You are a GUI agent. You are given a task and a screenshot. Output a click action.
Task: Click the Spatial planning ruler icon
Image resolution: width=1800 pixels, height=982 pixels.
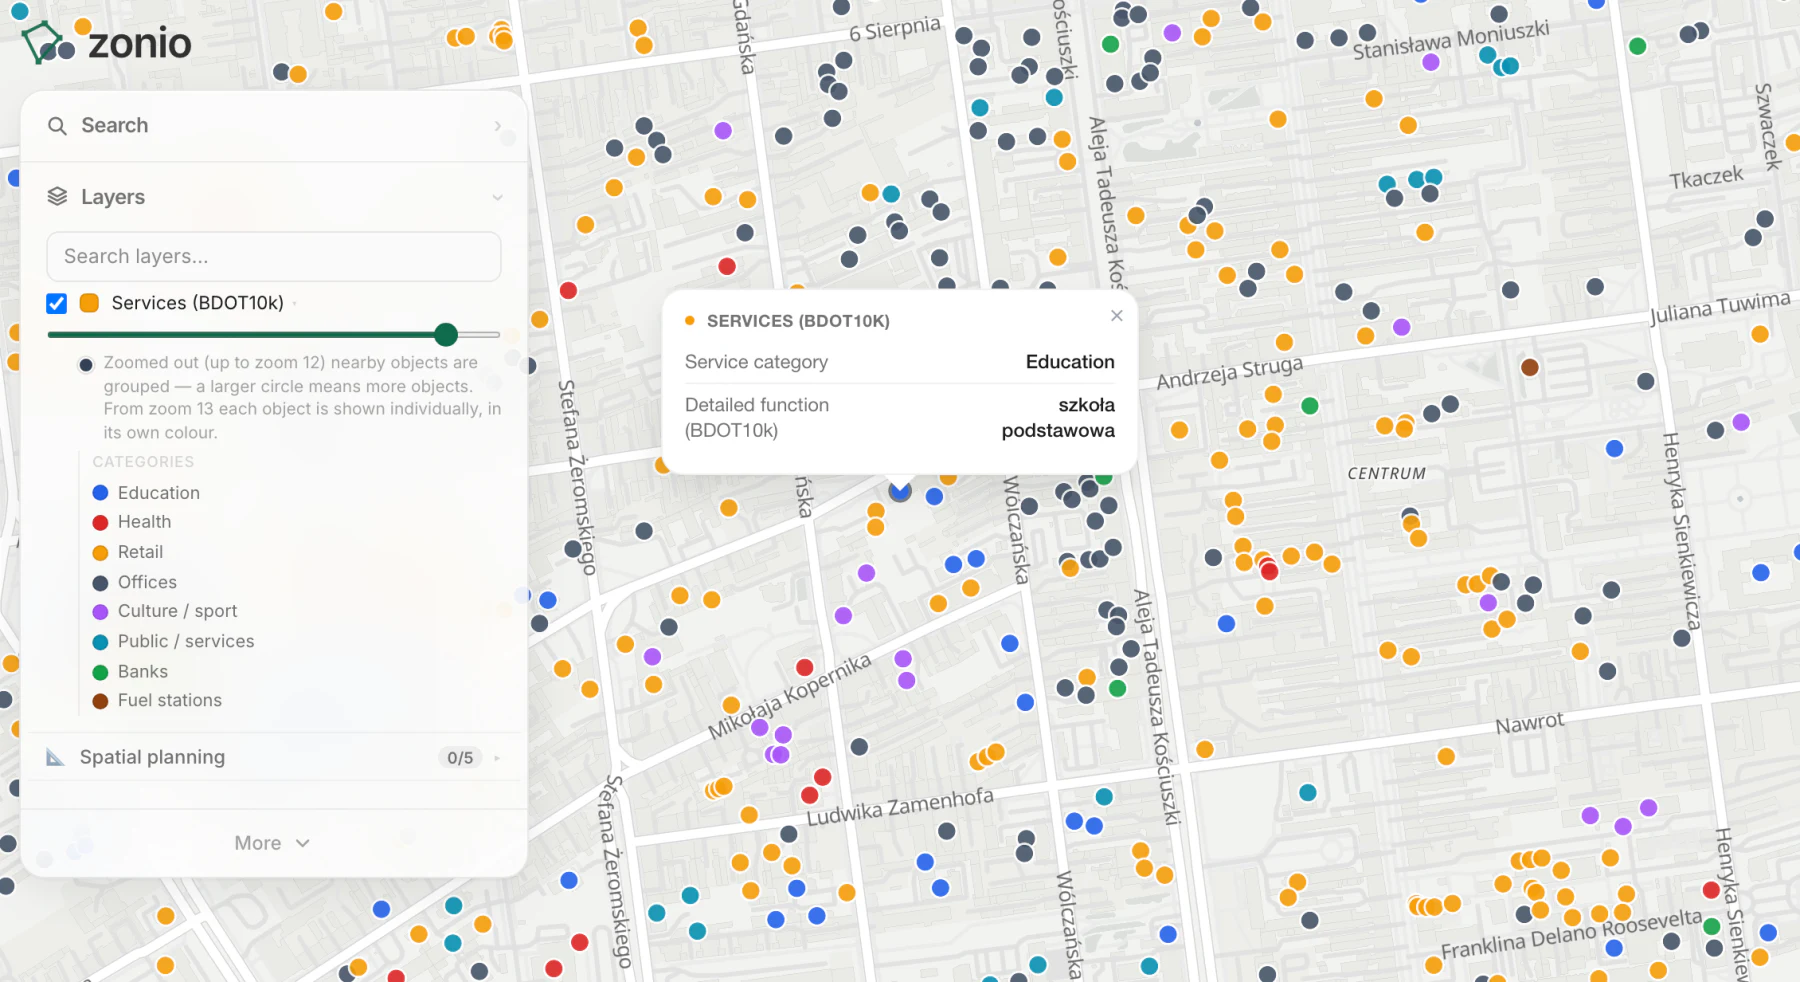(56, 757)
